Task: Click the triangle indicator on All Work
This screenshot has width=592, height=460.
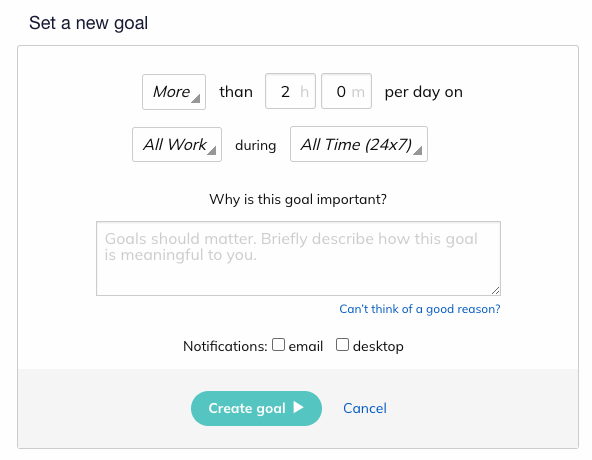Action: click(212, 150)
